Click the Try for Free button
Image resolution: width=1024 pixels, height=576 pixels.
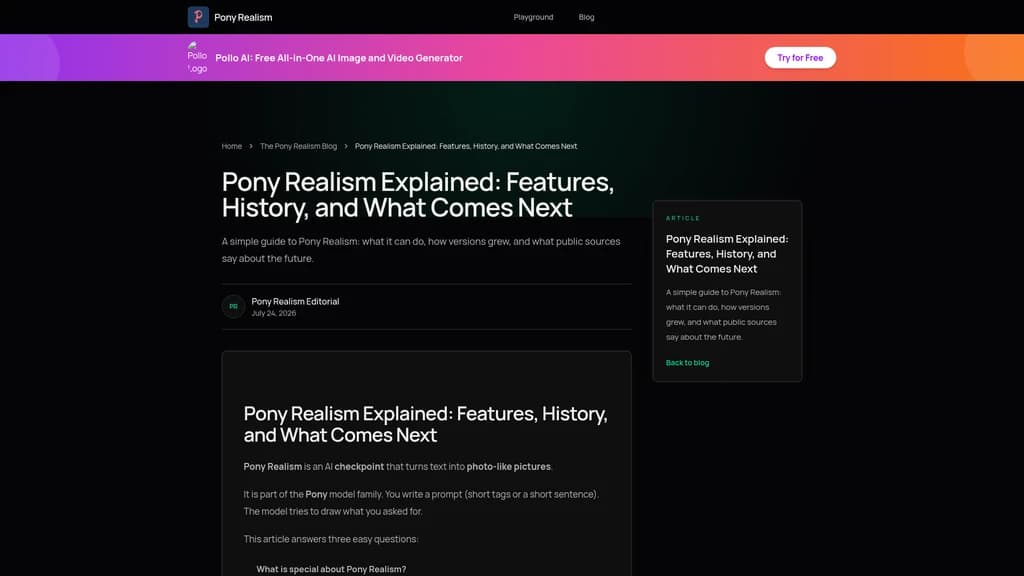click(x=800, y=57)
